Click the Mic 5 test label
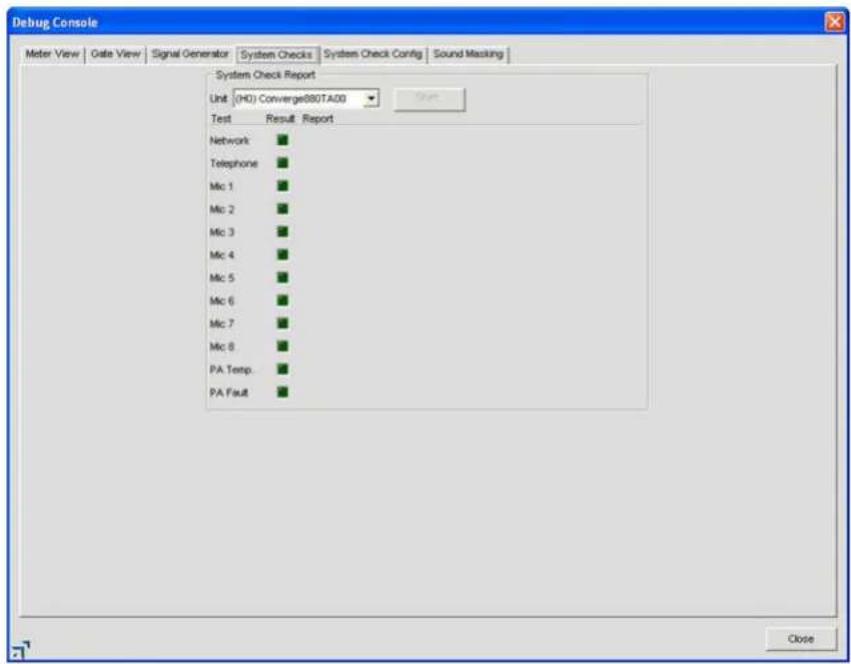851x664 pixels. [x=221, y=277]
